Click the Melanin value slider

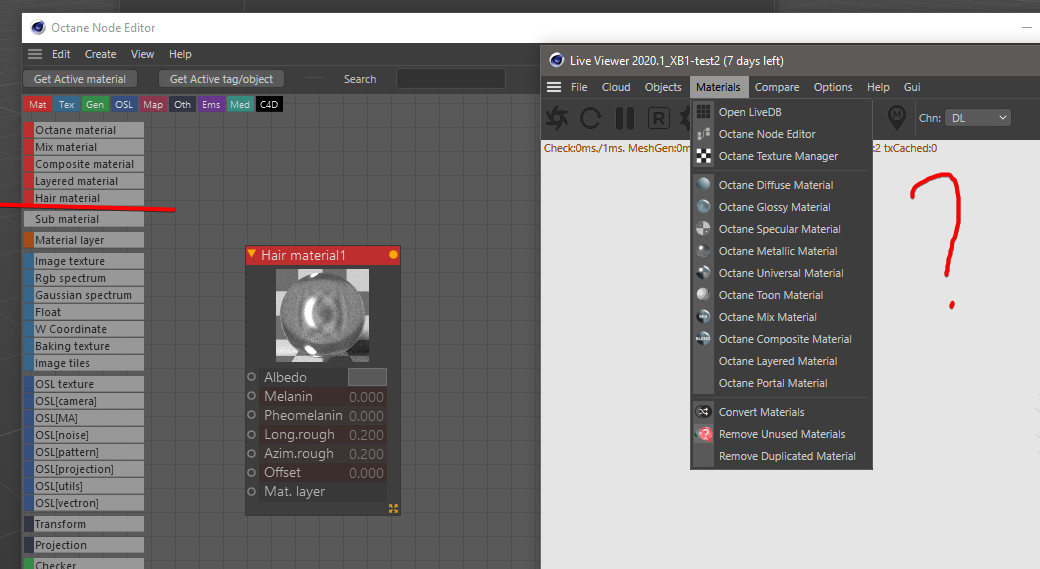click(366, 397)
